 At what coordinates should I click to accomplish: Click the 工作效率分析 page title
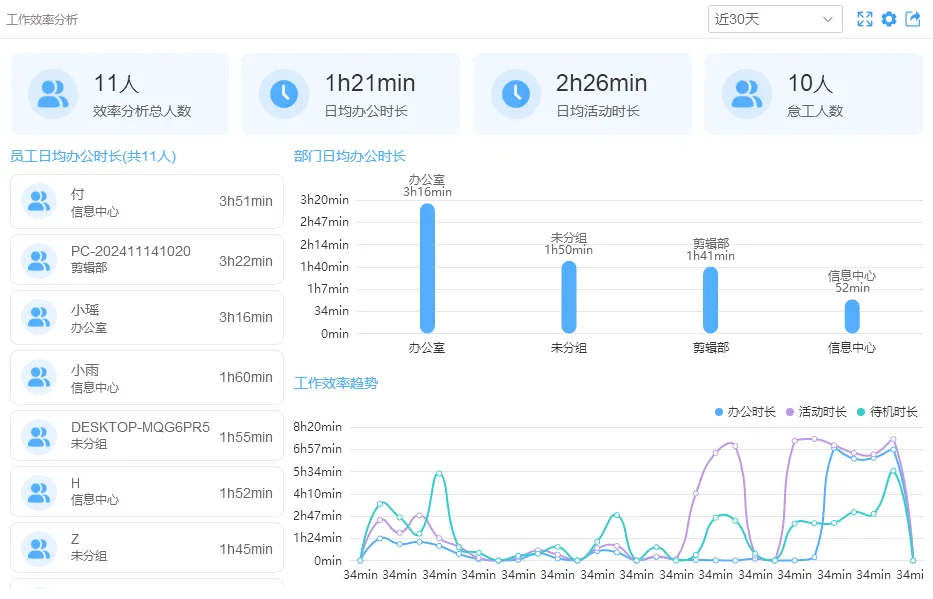coord(42,20)
